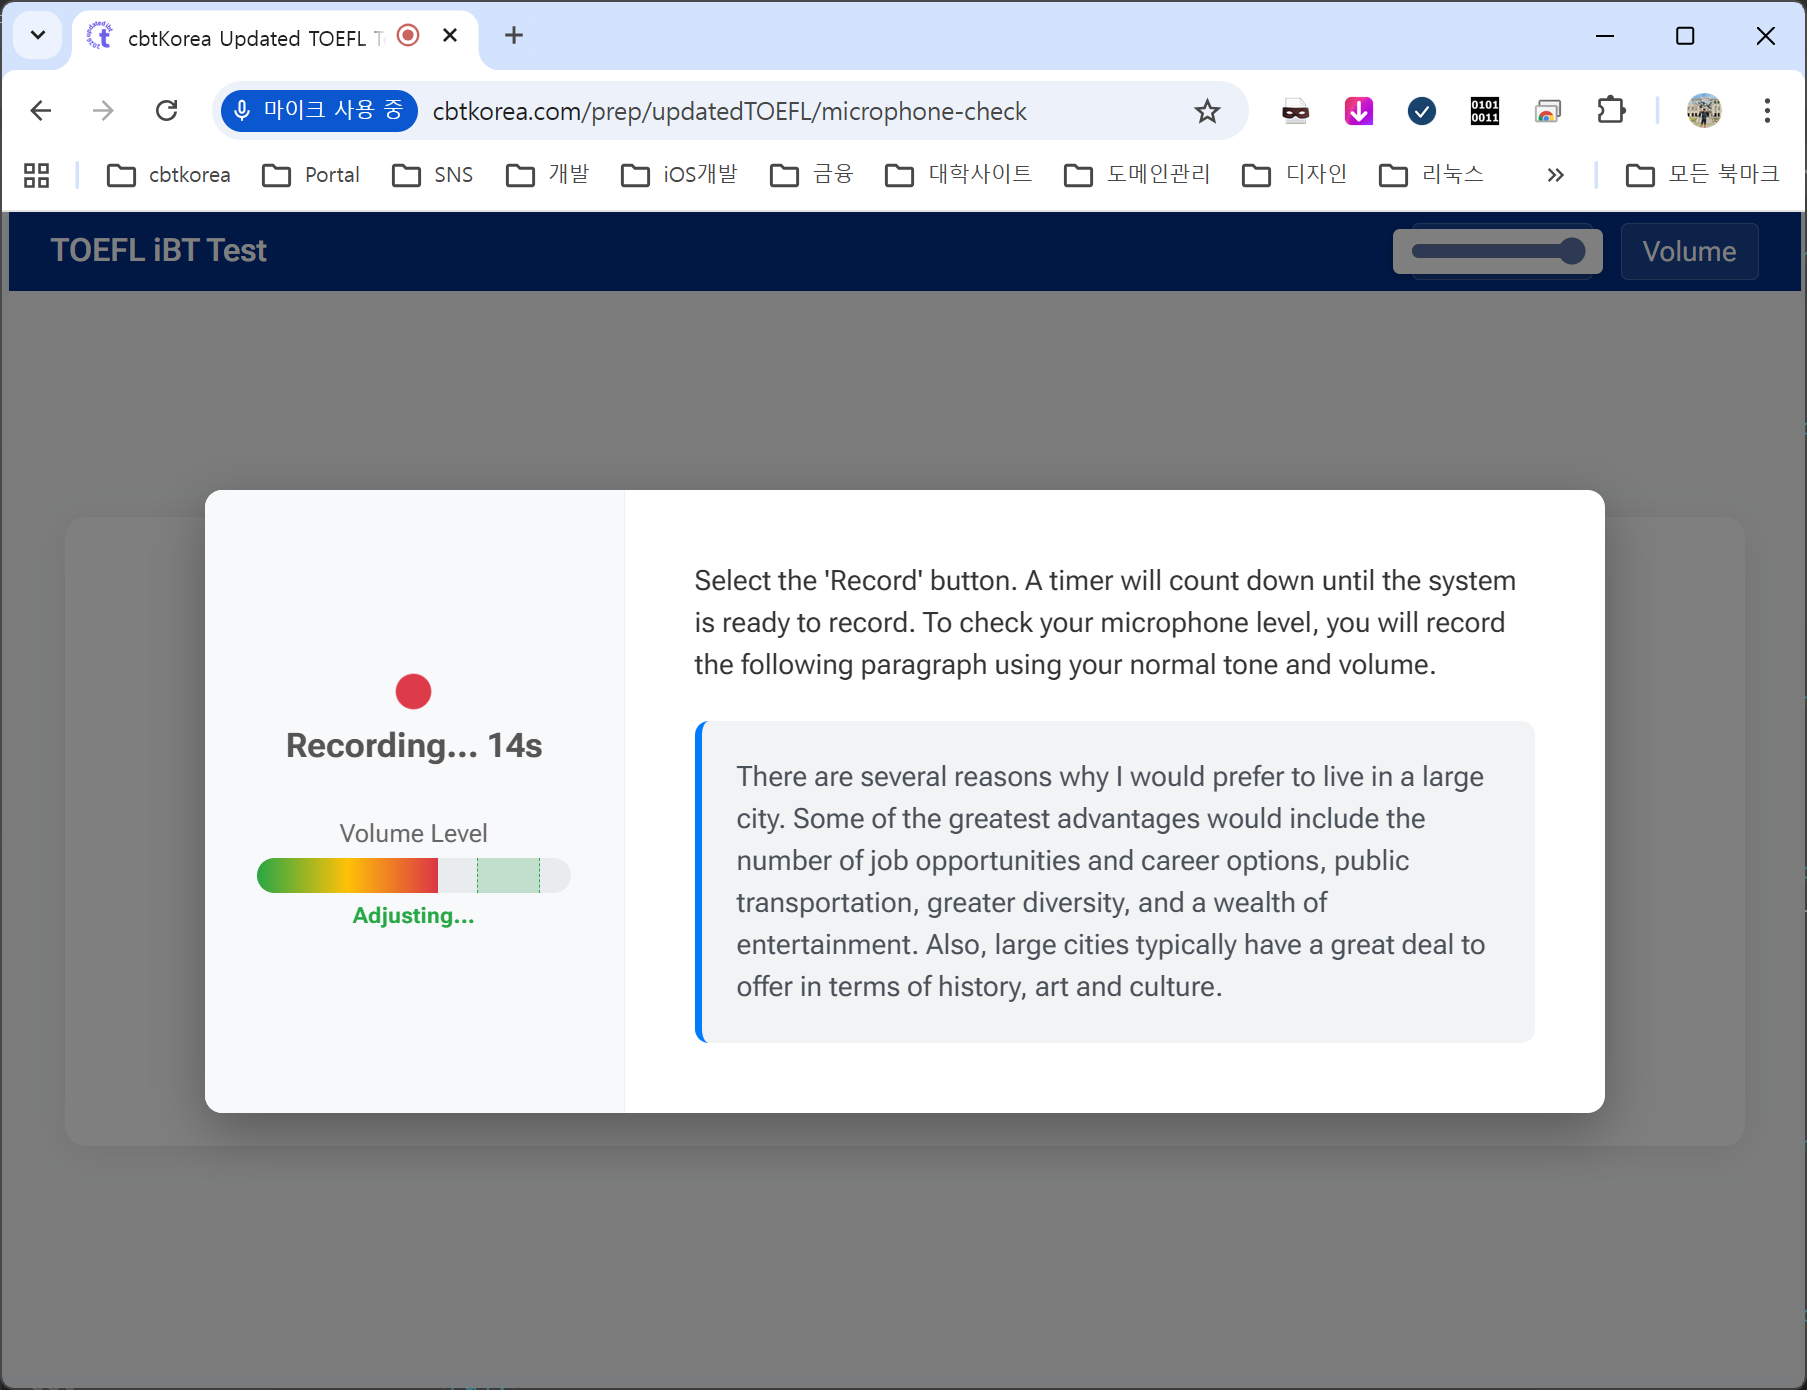Open the Chrome three-dot menu
Screen dimensions: 1807x1390
point(1767,111)
